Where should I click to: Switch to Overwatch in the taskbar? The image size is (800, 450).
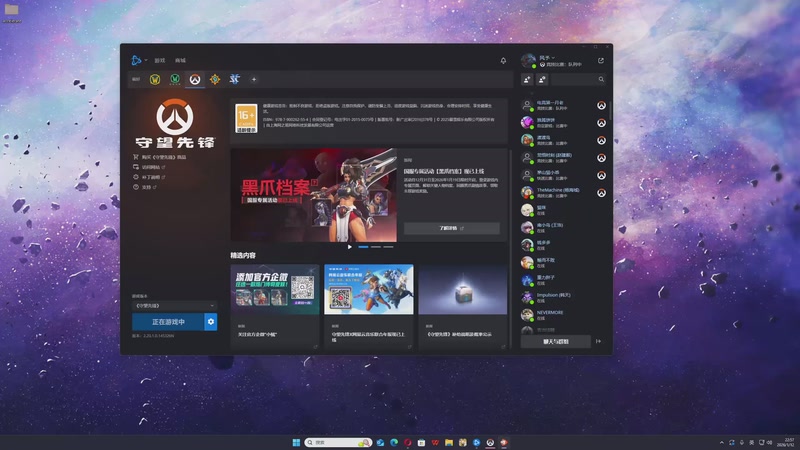click(x=490, y=442)
